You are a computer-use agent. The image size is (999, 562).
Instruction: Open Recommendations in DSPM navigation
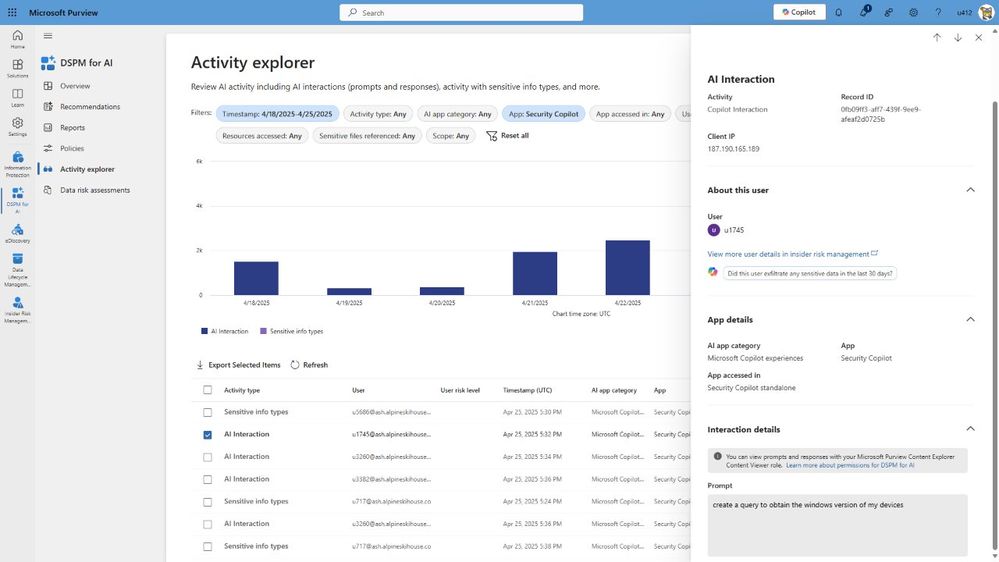[x=90, y=106]
